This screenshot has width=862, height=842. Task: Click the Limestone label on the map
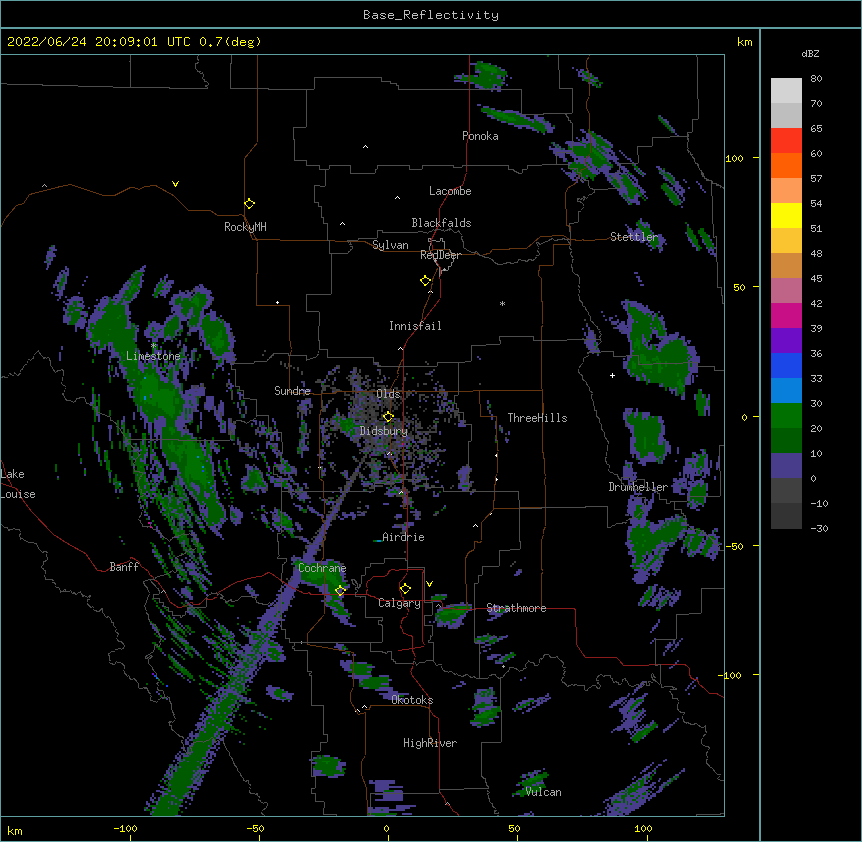point(153,356)
